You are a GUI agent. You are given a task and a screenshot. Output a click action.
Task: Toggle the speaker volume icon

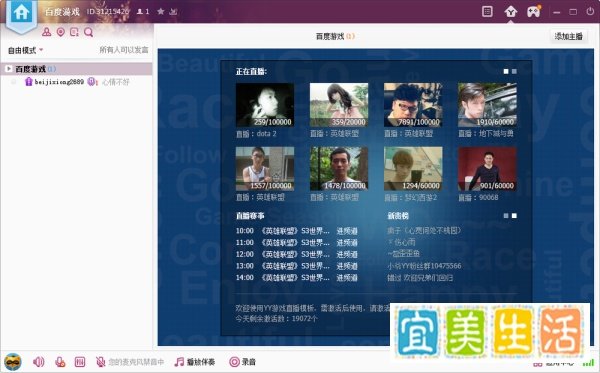pos(39,362)
